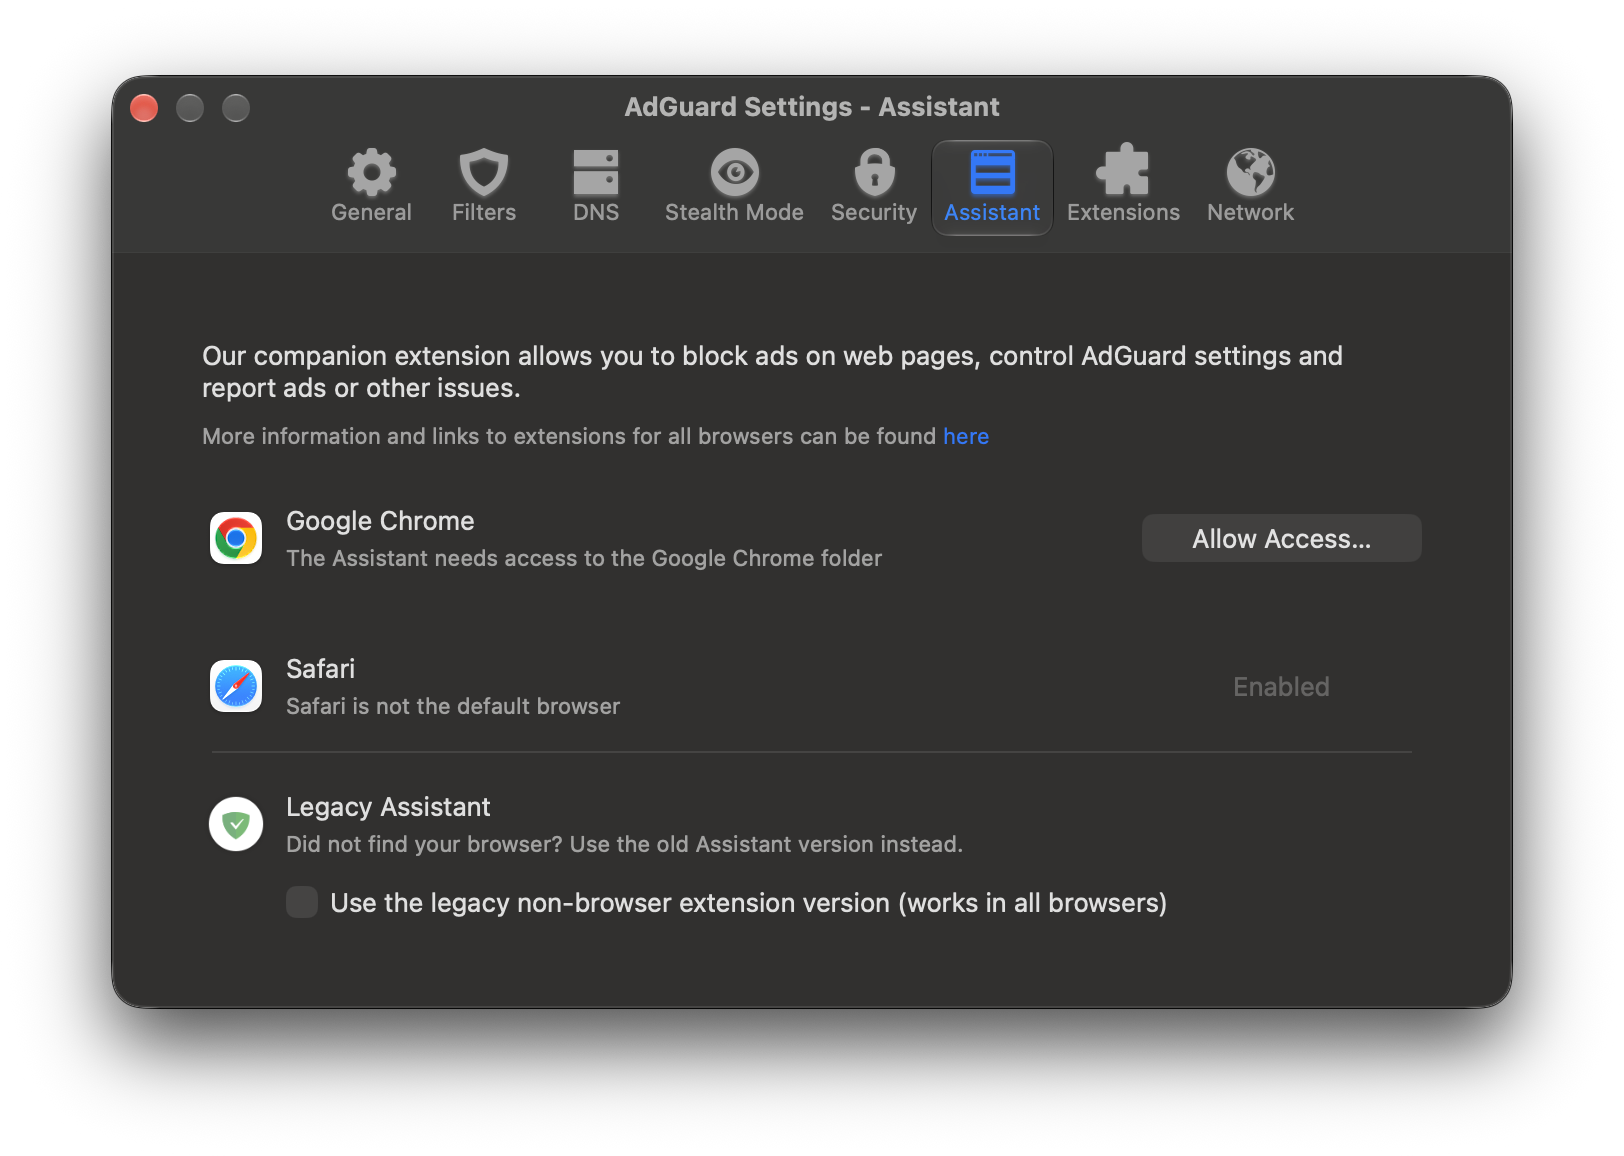Viewport: 1624px width, 1156px height.
Task: Select the Security lock tab
Action: (x=874, y=187)
